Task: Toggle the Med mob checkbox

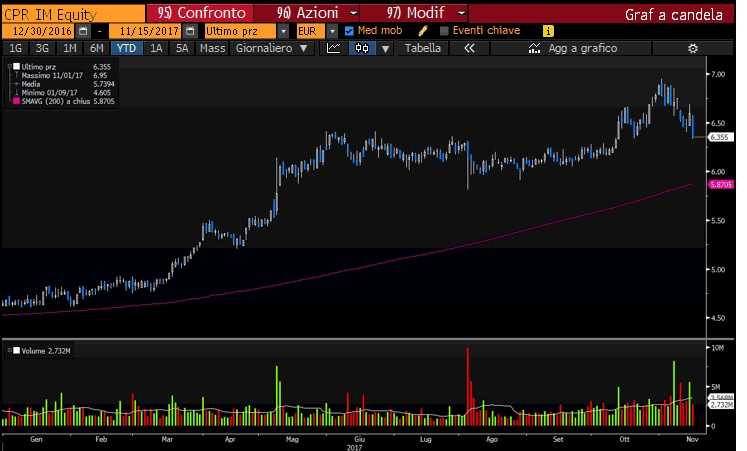Action: [x=349, y=31]
